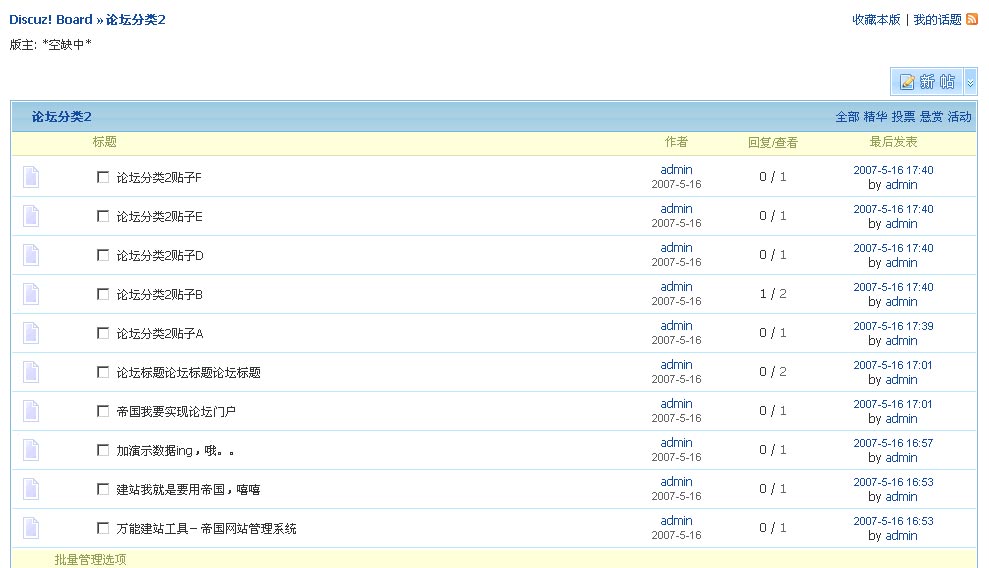
Task: Click the page icon beside 建站我就是要用帝国
Action: [32, 489]
